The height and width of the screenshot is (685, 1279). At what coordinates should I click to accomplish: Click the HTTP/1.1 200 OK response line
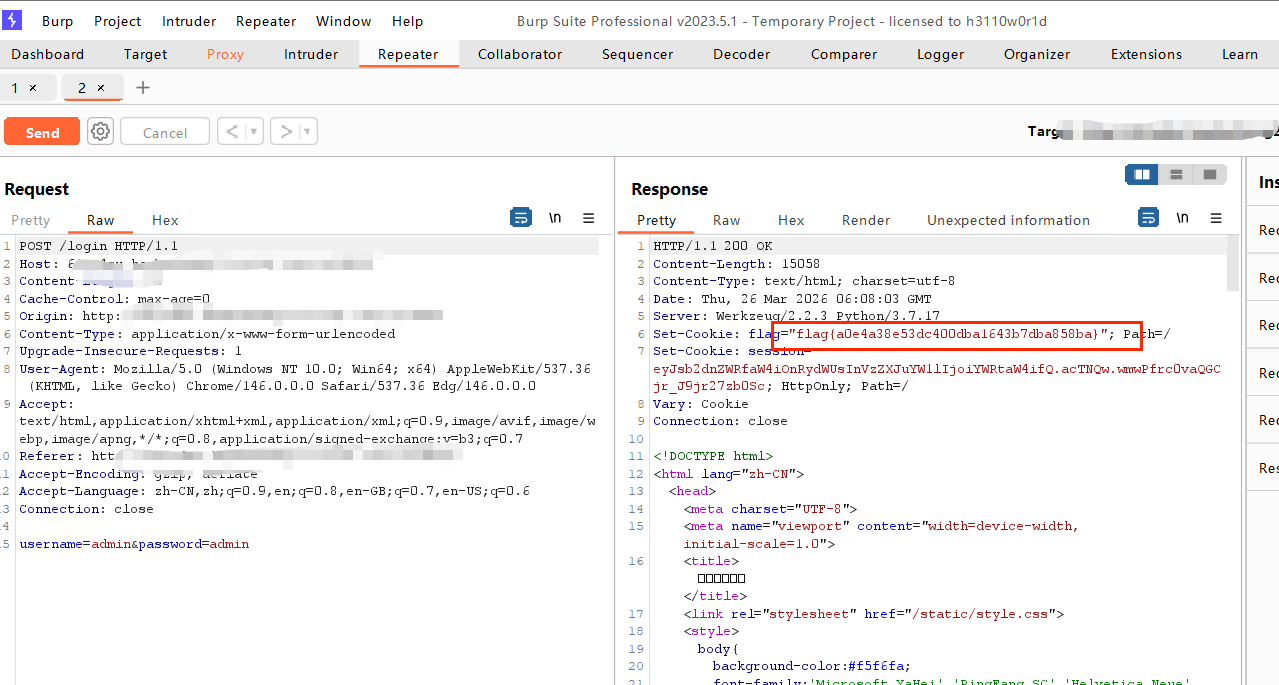tap(713, 246)
